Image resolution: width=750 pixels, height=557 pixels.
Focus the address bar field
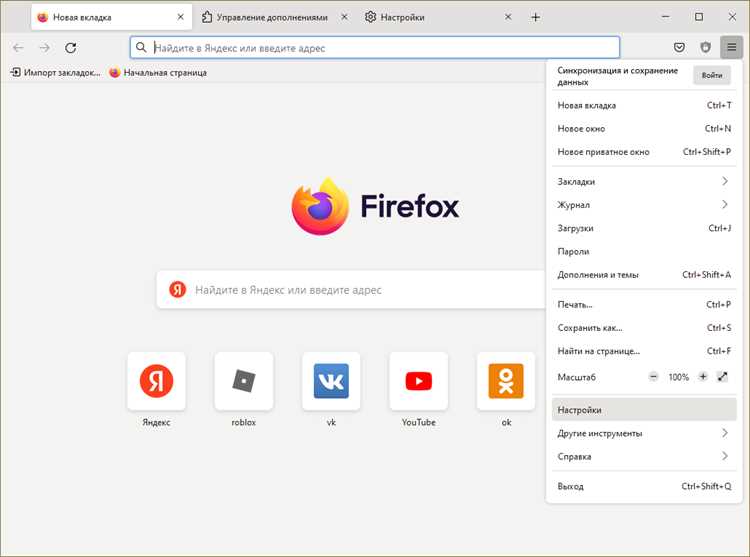[375, 47]
